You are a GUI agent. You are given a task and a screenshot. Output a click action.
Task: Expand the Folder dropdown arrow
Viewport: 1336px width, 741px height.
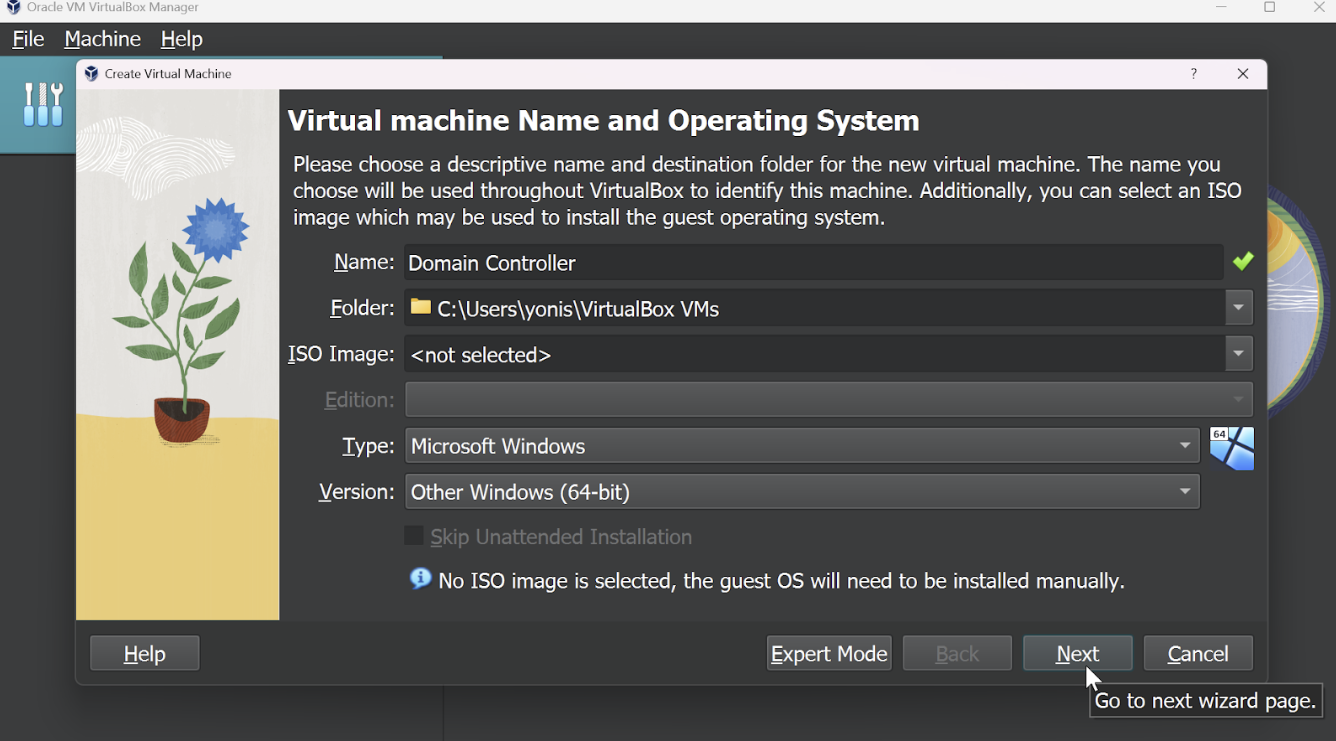(x=1239, y=308)
